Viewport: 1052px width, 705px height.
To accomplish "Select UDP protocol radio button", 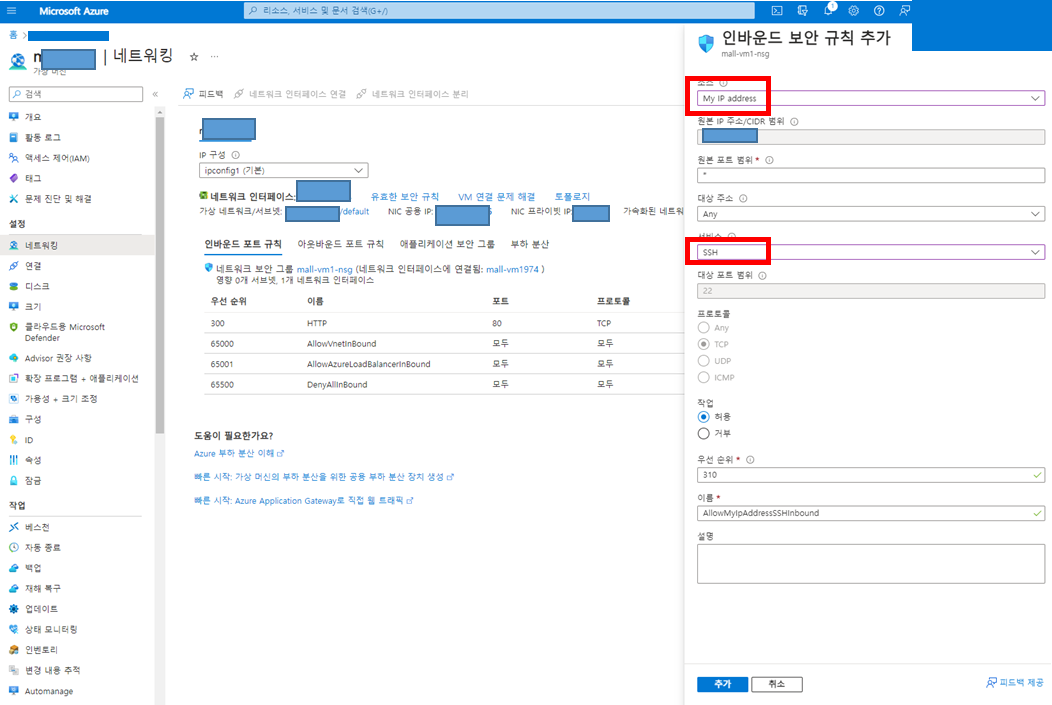I will [703, 361].
